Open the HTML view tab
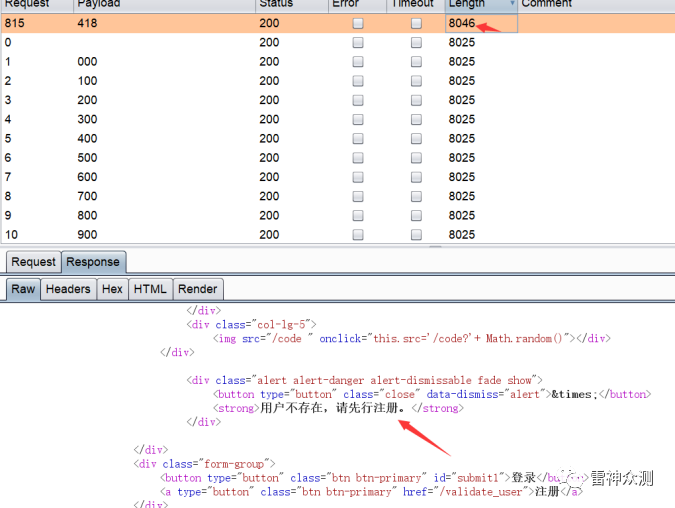Screen dimensions: 675x508 click(150, 289)
